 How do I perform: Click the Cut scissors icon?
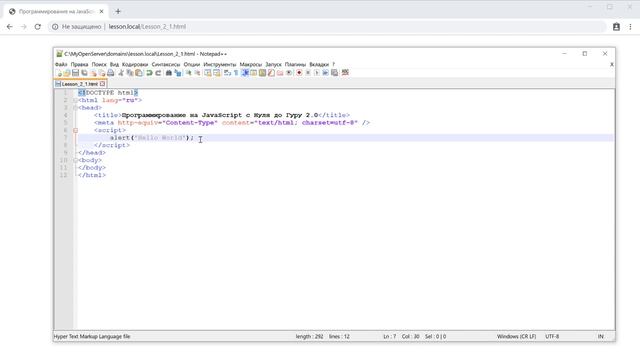click(x=120, y=73)
